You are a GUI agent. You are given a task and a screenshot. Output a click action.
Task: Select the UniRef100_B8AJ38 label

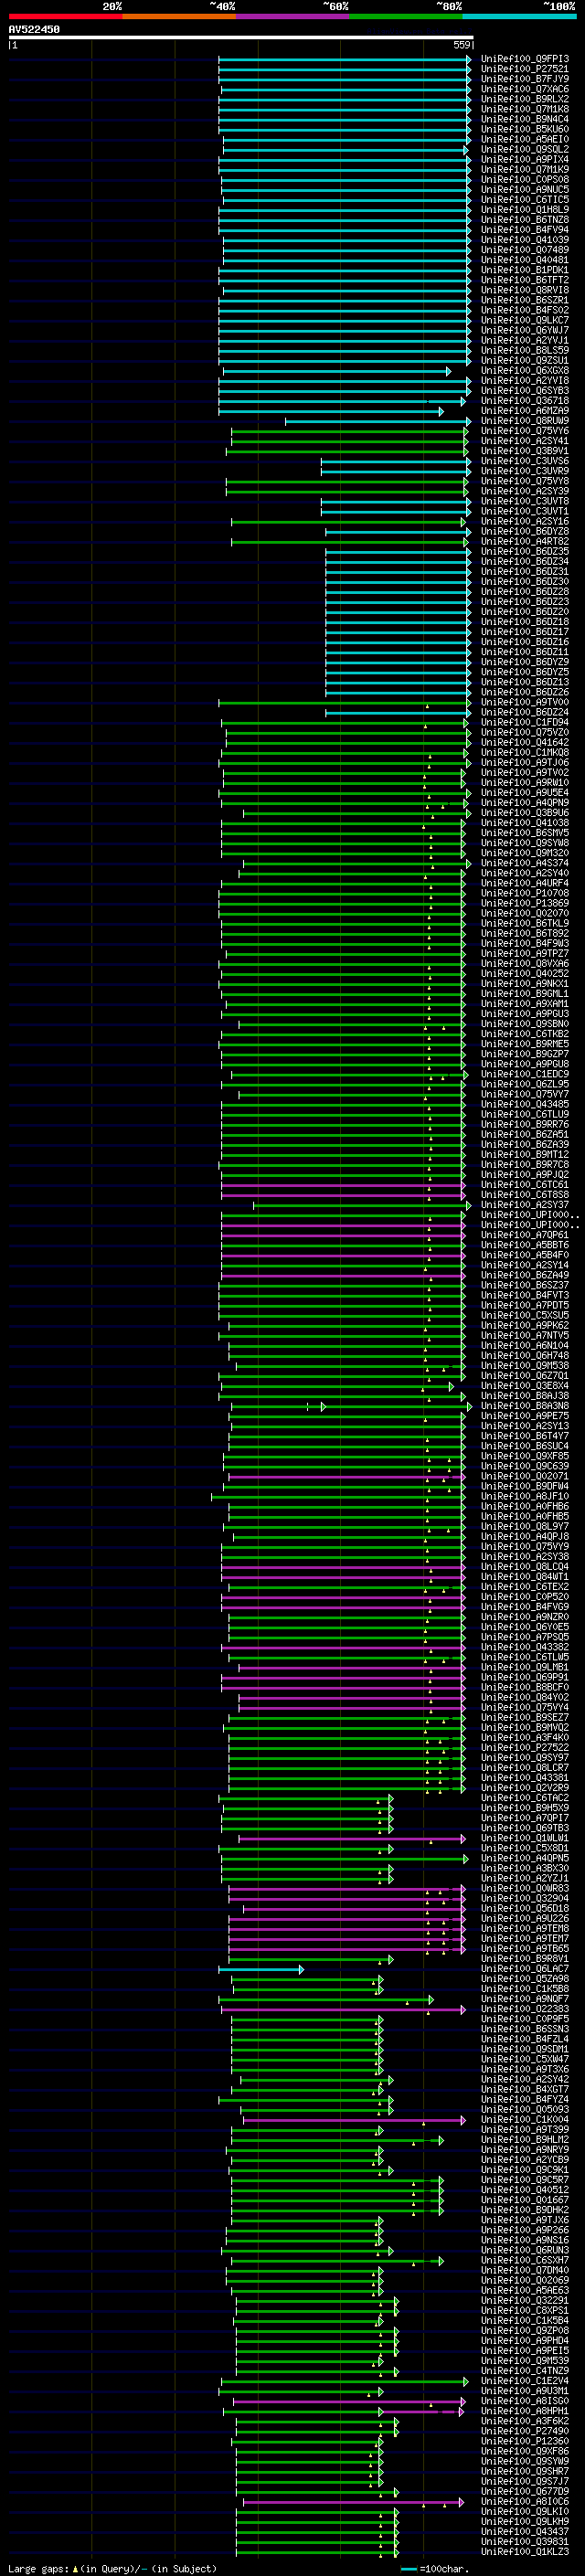(525, 1395)
